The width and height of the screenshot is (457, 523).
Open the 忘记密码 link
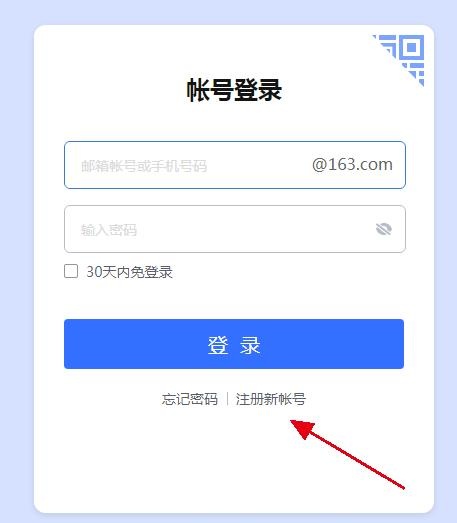190,399
